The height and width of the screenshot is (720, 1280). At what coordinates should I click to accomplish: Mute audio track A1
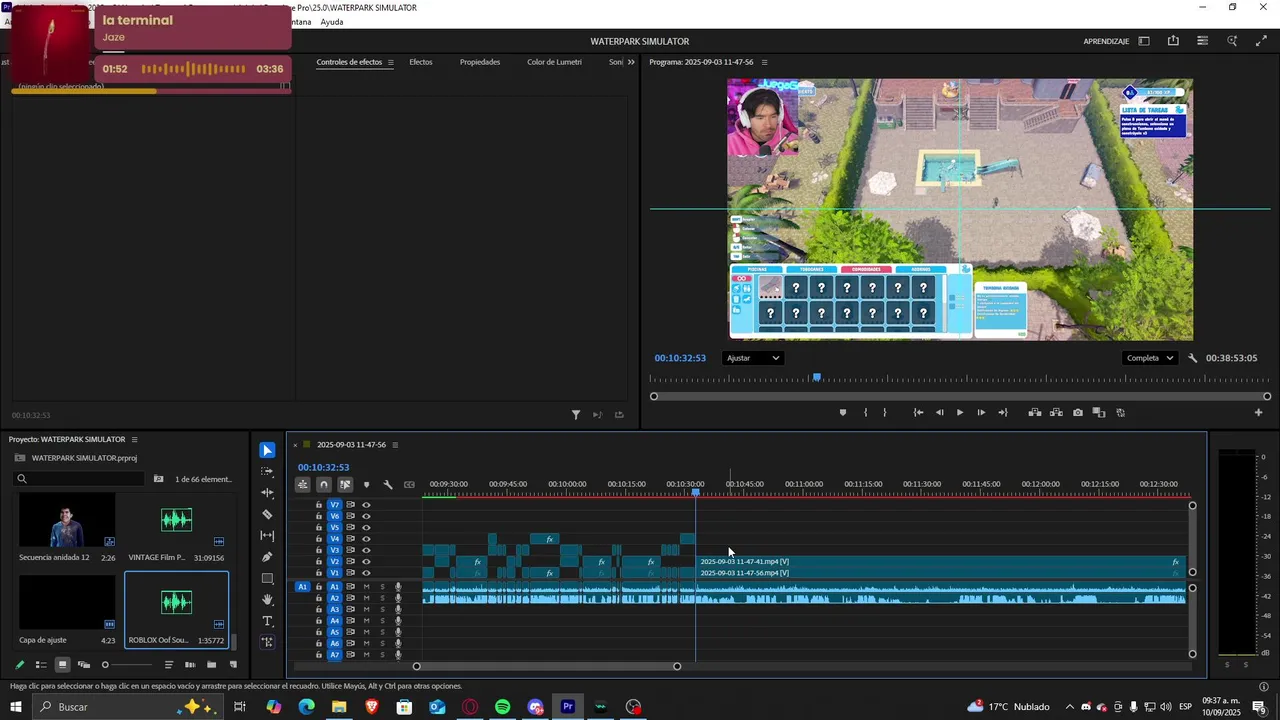366,587
